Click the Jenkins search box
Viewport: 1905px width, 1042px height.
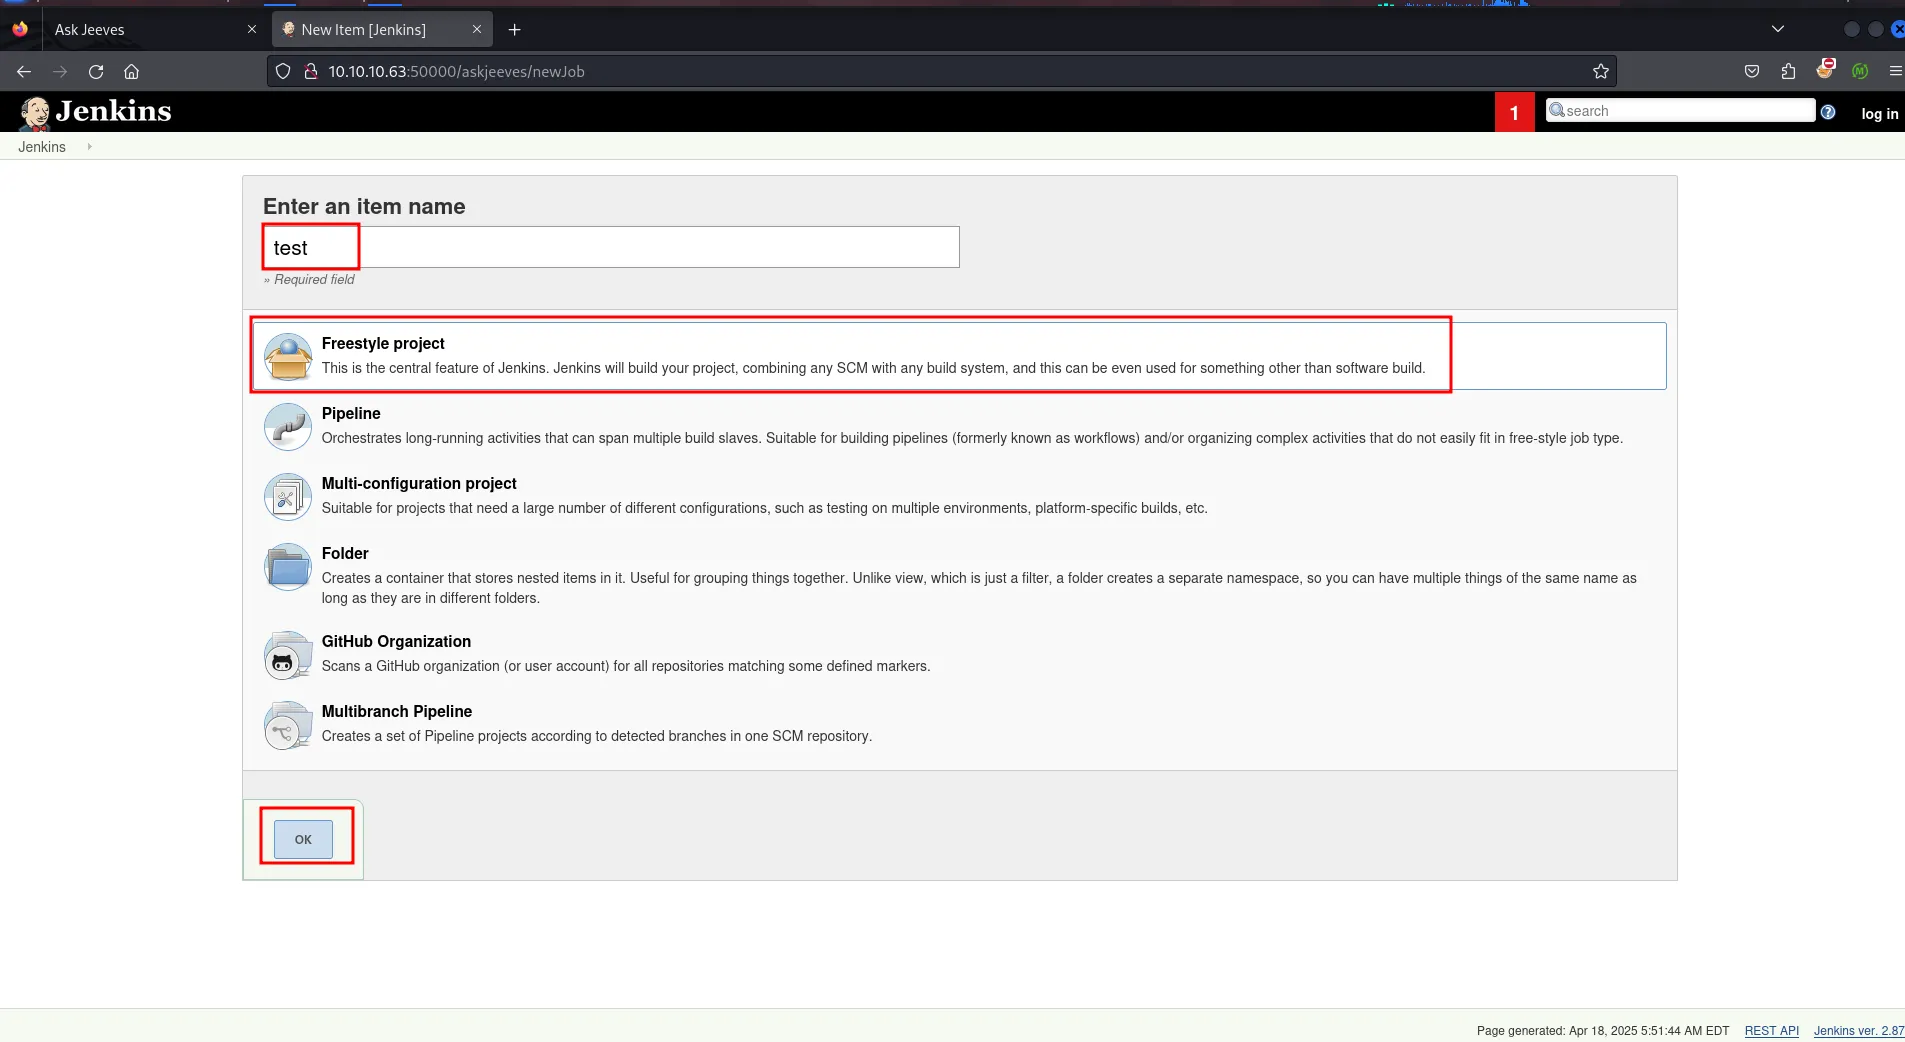point(1680,110)
